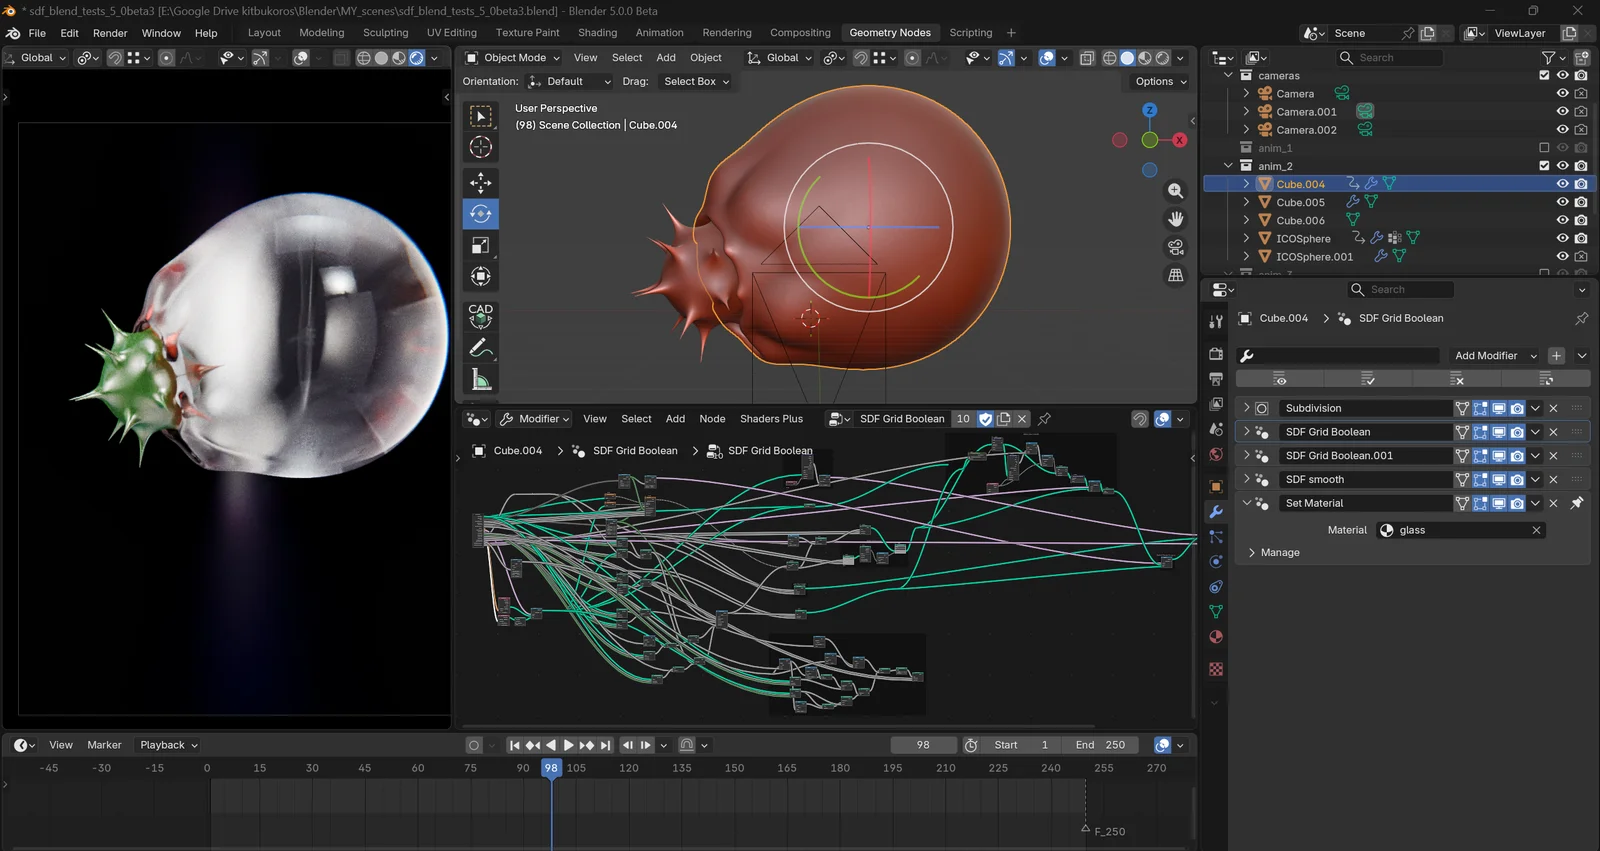Open the Drag Select Box dropdown
Viewport: 1600px width, 851px height.
click(x=696, y=82)
